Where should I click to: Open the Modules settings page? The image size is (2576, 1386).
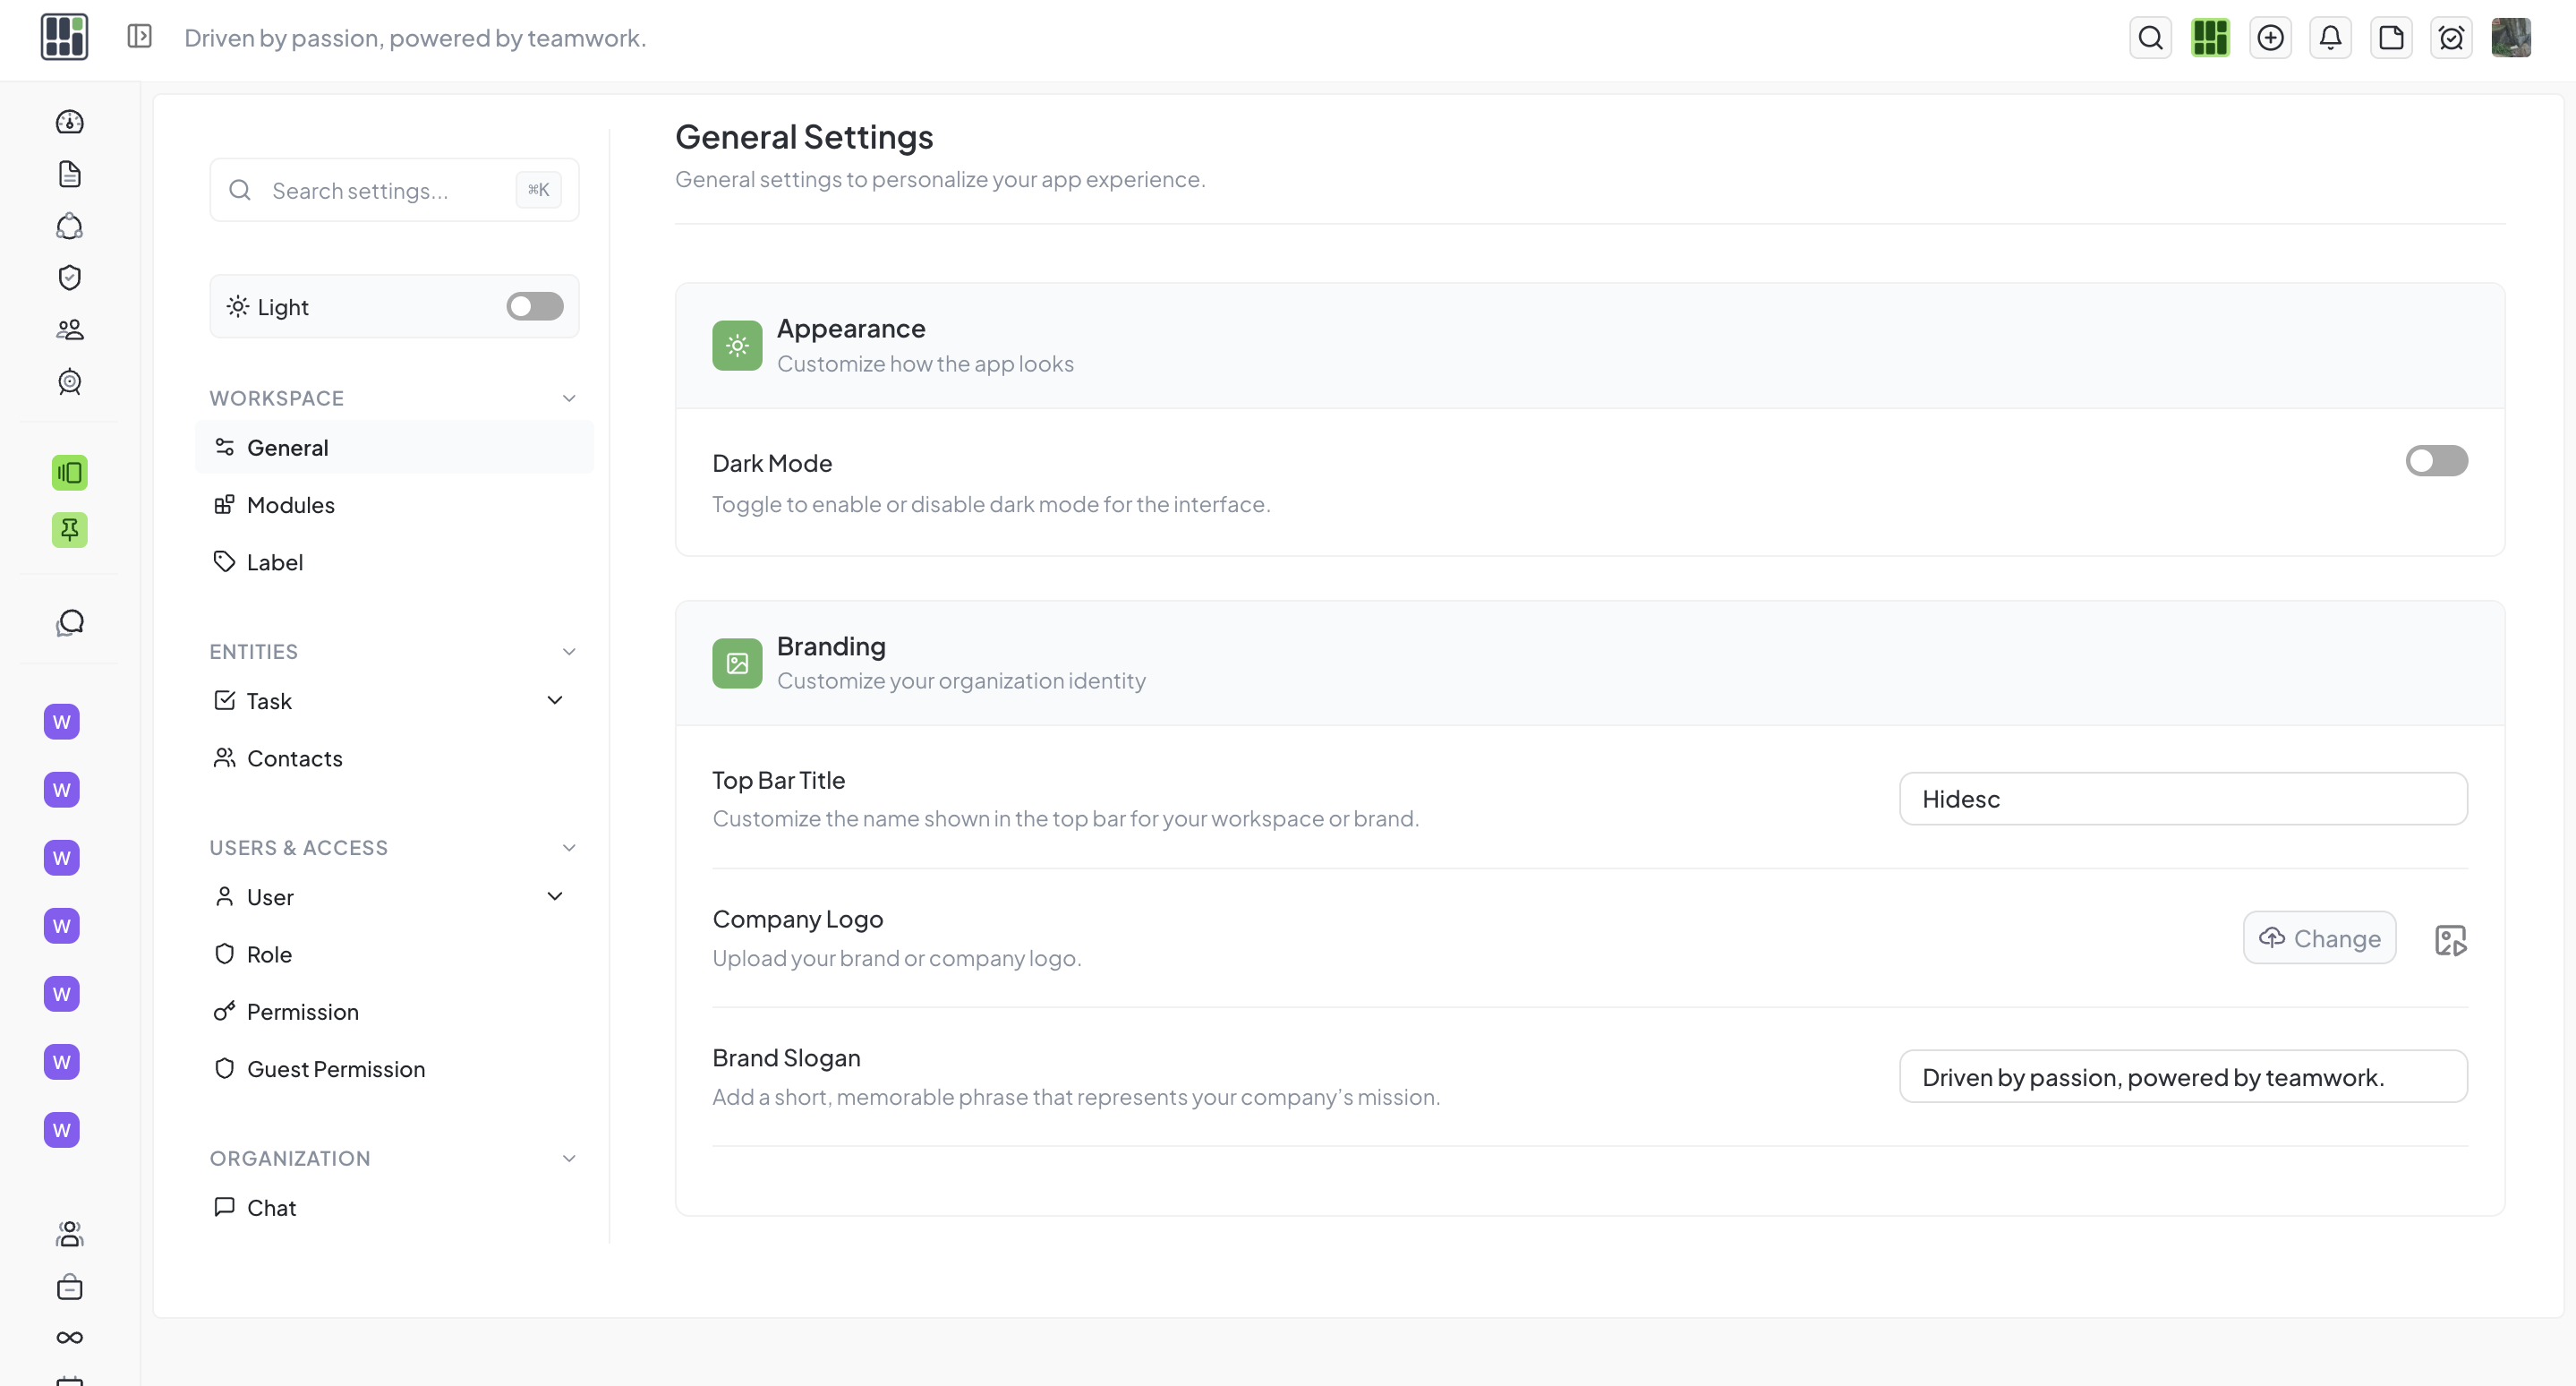coord(290,505)
